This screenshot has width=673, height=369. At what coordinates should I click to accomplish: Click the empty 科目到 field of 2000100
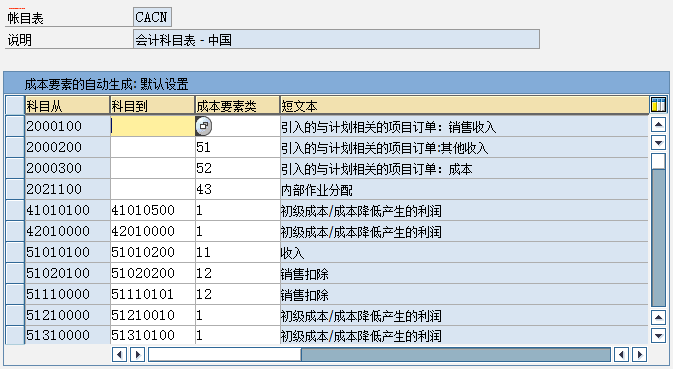coord(153,126)
